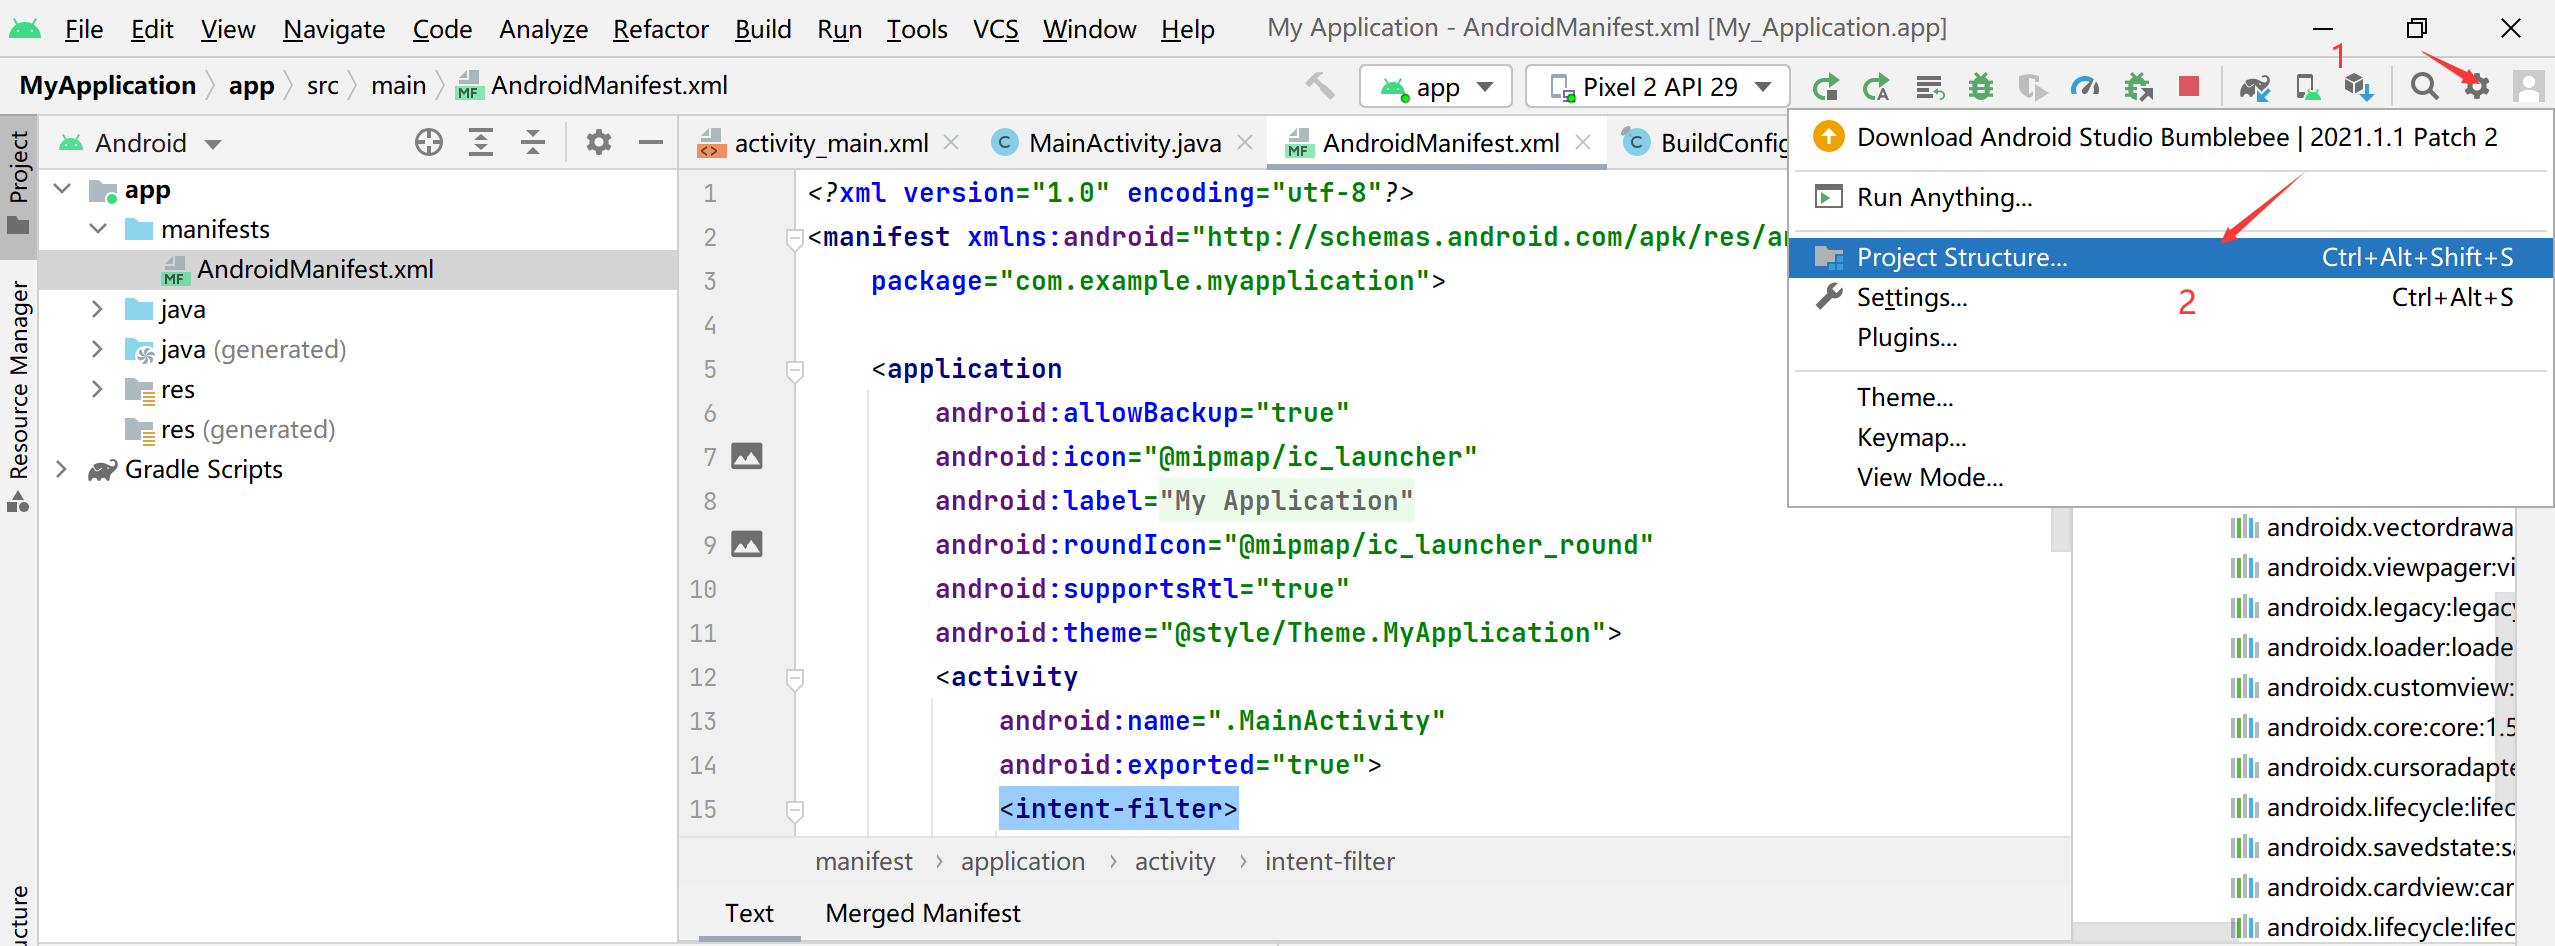Open the Resource Manager side tab

coord(18,395)
